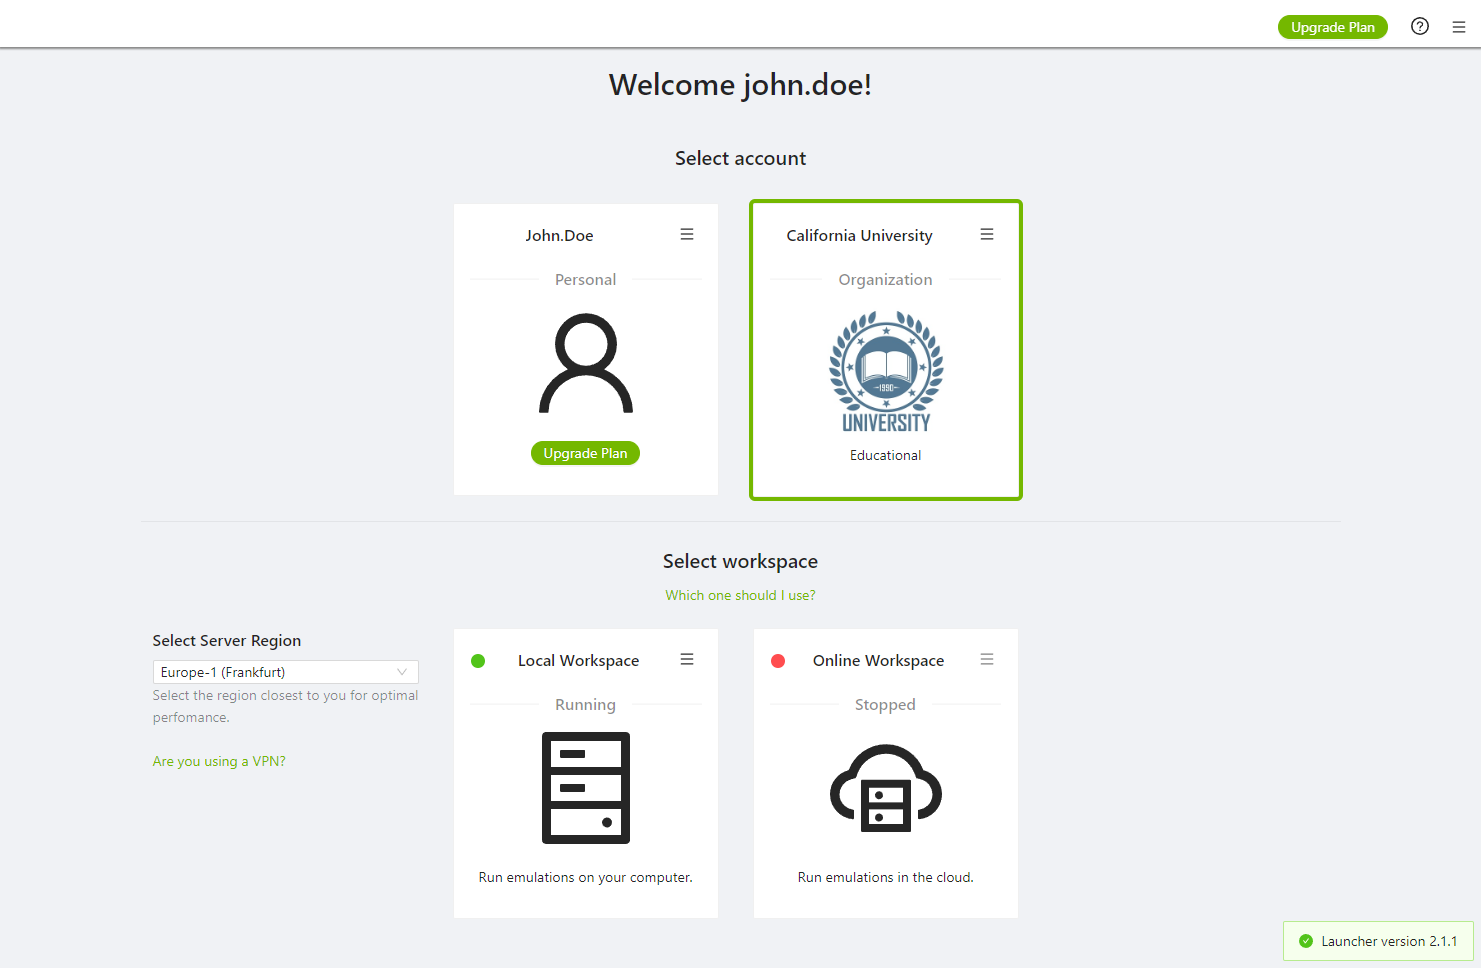Click the green checkmark in the version badge

click(x=1305, y=941)
